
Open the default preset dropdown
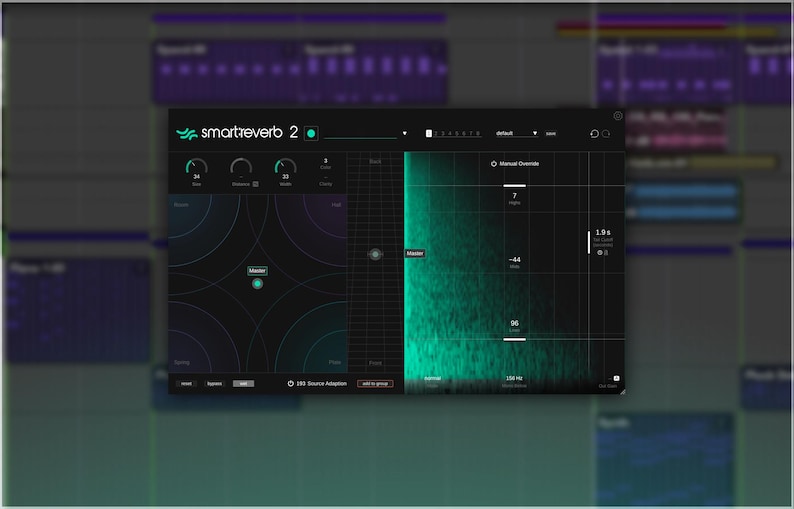pyautogui.click(x=517, y=133)
